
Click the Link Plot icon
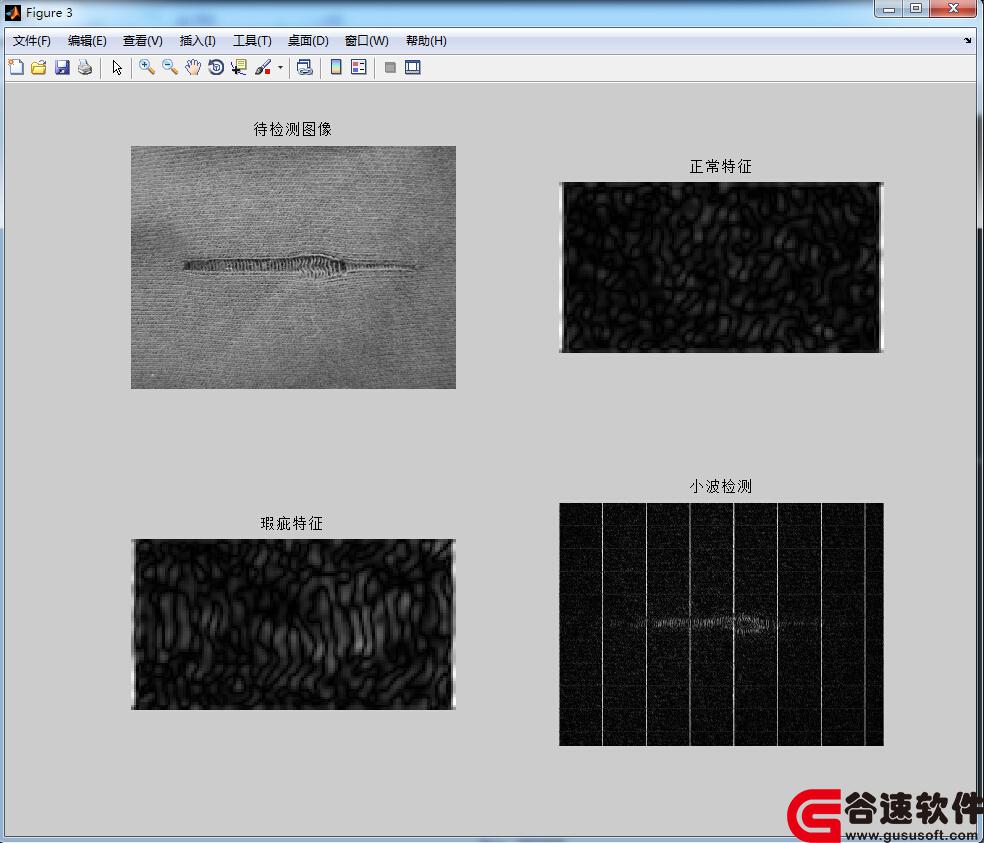304,67
